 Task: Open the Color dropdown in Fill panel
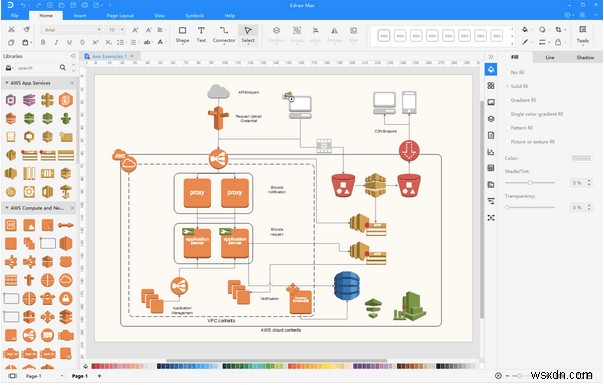click(581, 158)
